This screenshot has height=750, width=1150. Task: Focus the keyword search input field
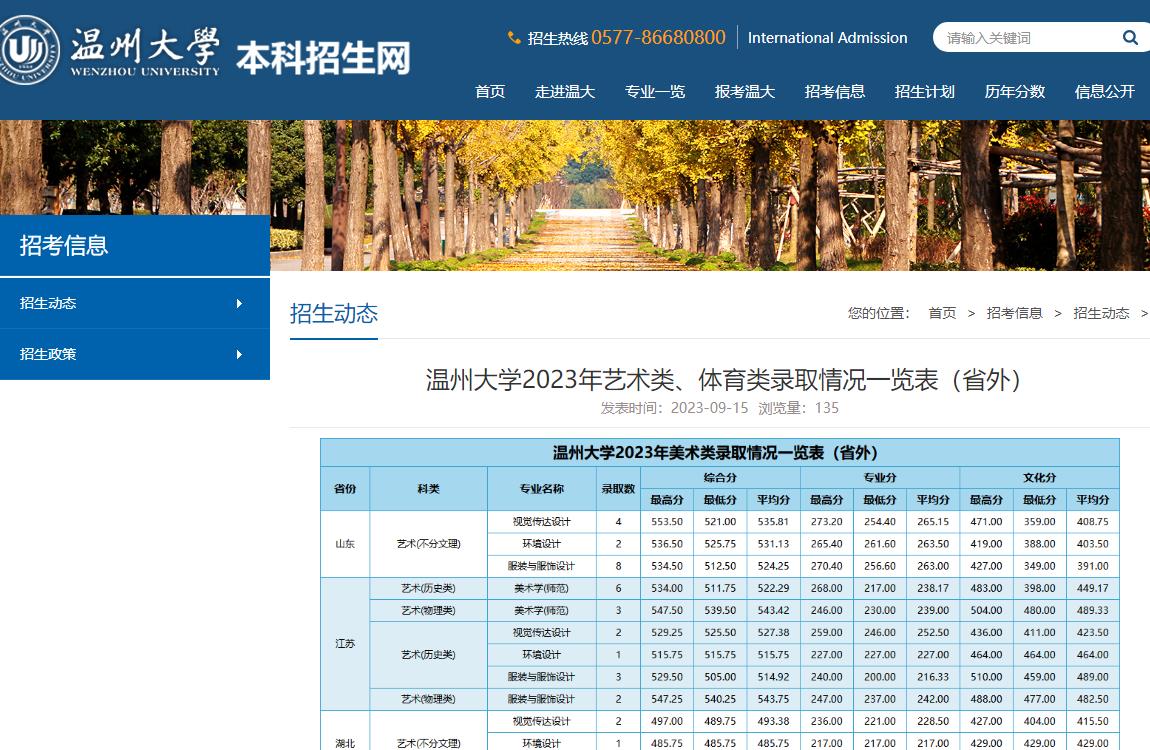tap(1030, 37)
